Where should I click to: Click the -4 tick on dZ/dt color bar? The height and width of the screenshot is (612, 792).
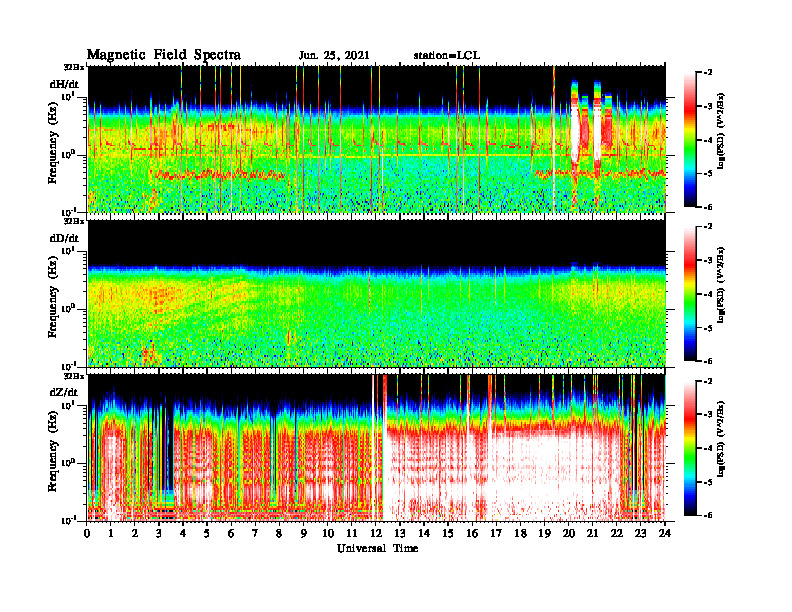[708, 448]
